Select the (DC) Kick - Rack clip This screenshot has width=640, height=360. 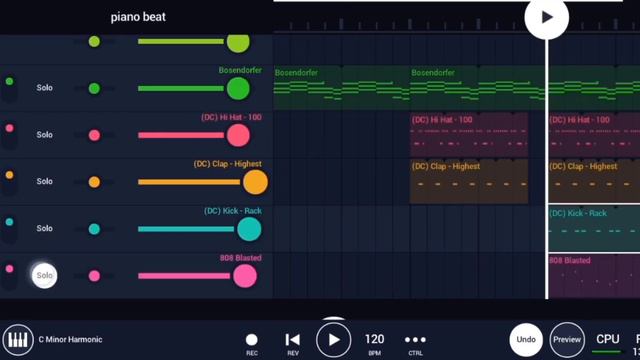coord(594,228)
